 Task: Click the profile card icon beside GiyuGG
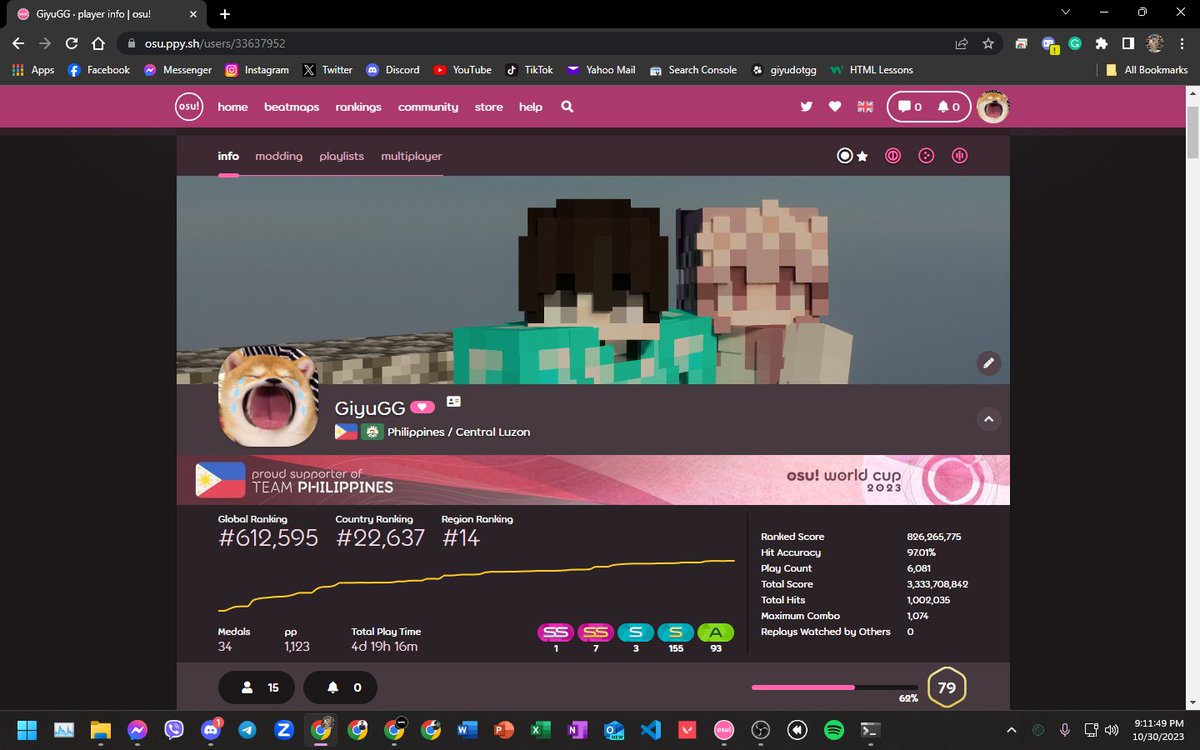(x=453, y=401)
